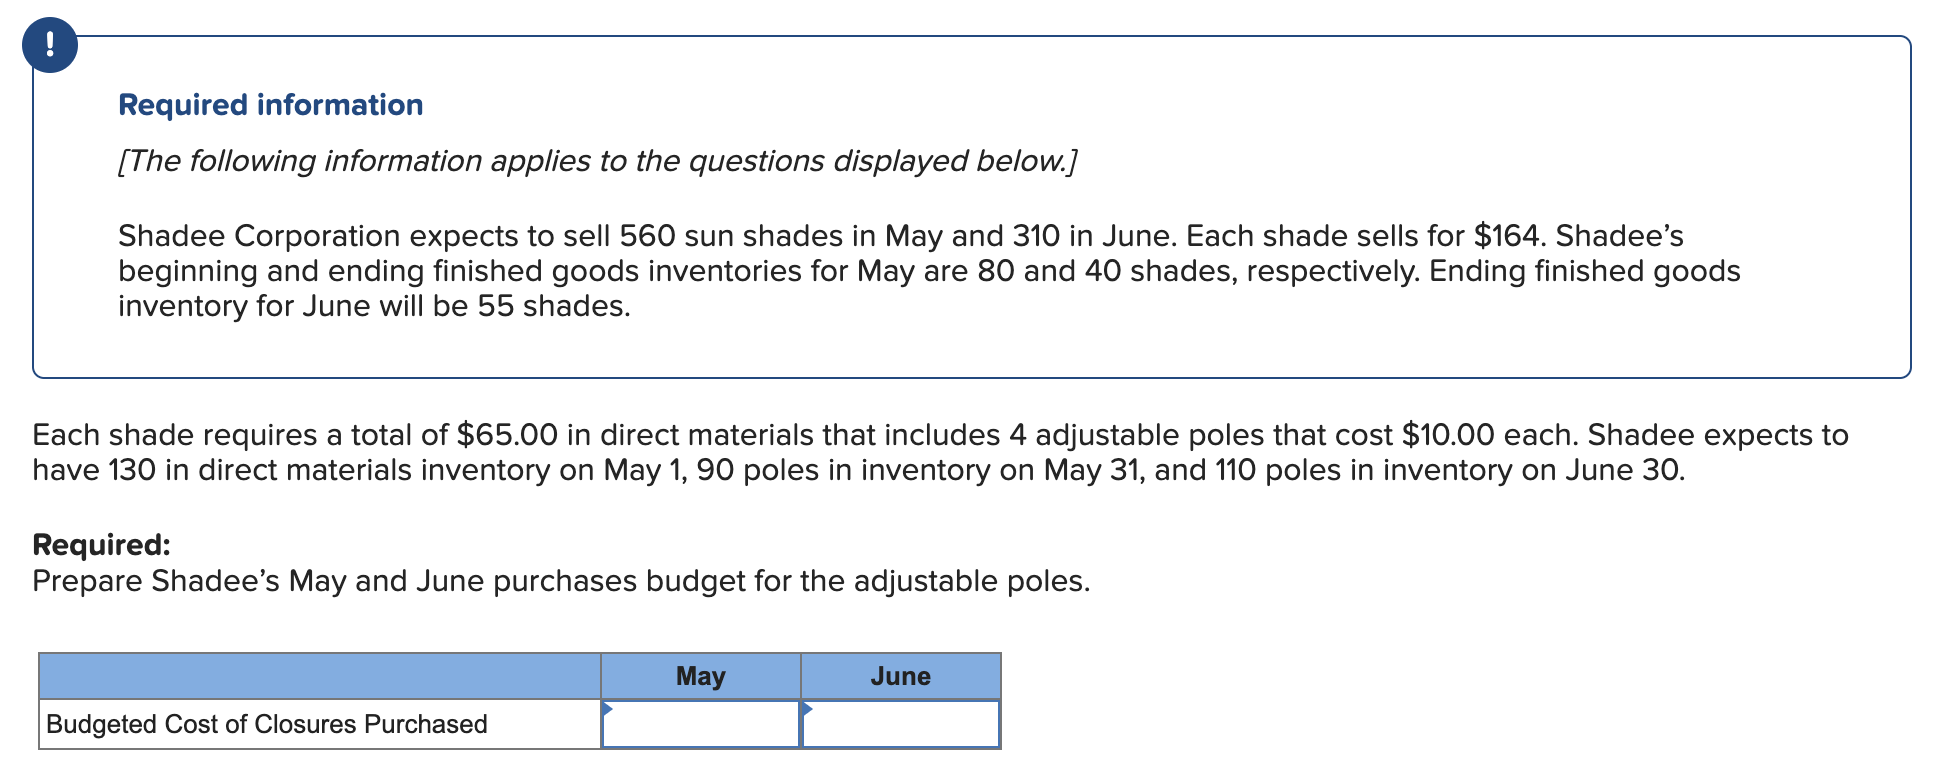This screenshot has width=1956, height=782.
Task: Click the inventory for June 55 shades line
Action: [x=374, y=306]
